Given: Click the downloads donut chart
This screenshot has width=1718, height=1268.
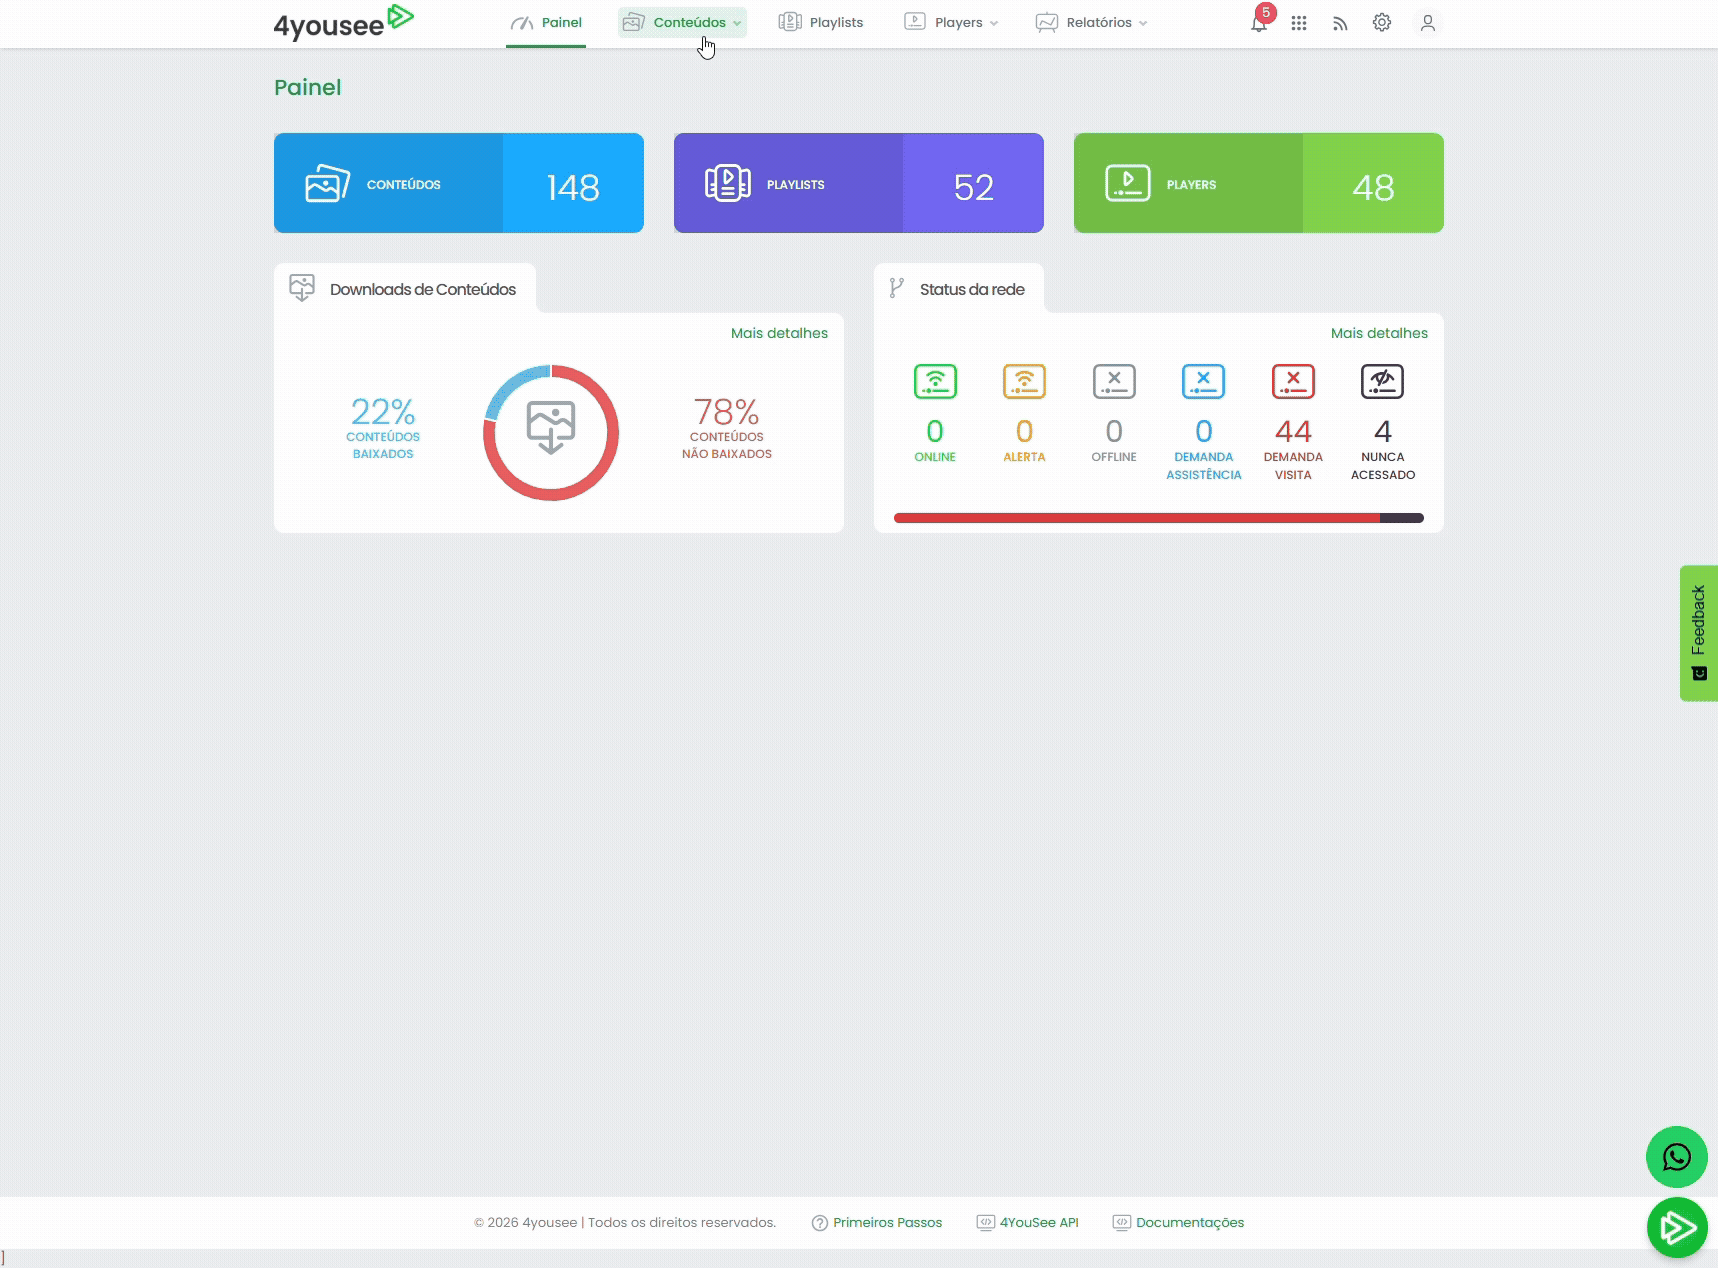Looking at the screenshot, I should 551,433.
